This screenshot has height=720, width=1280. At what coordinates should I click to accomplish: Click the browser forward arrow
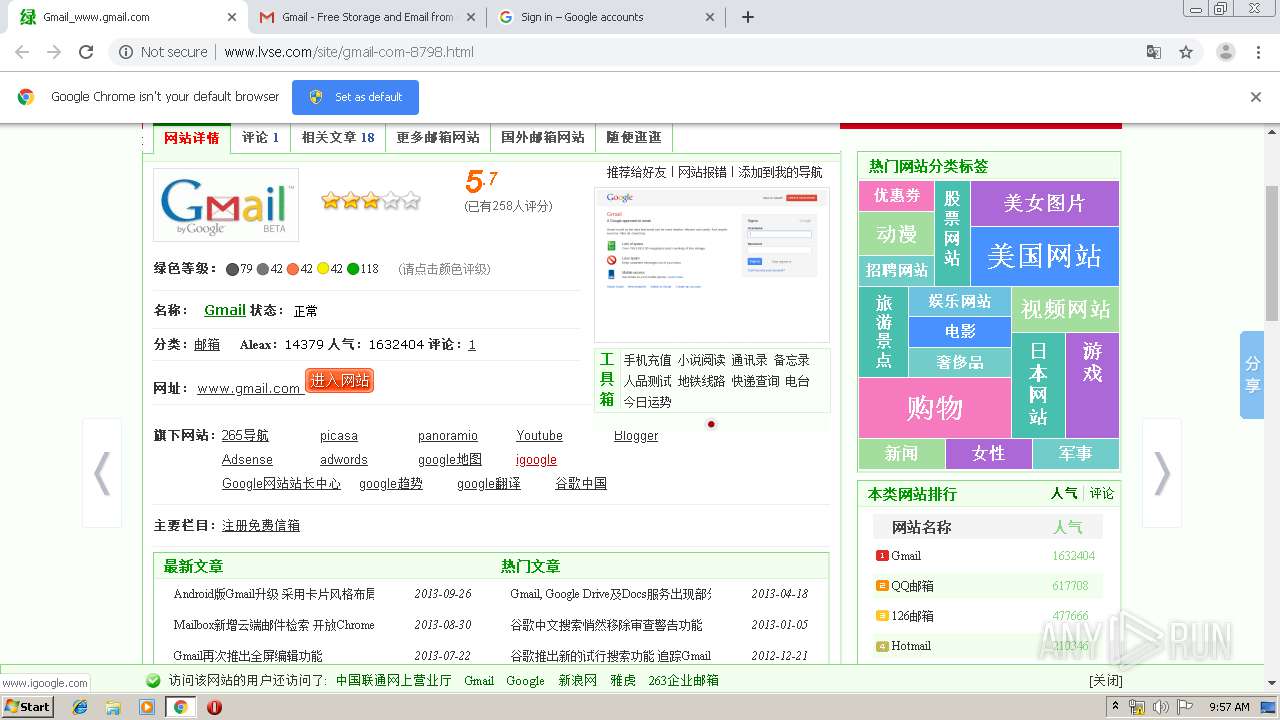coord(54,52)
